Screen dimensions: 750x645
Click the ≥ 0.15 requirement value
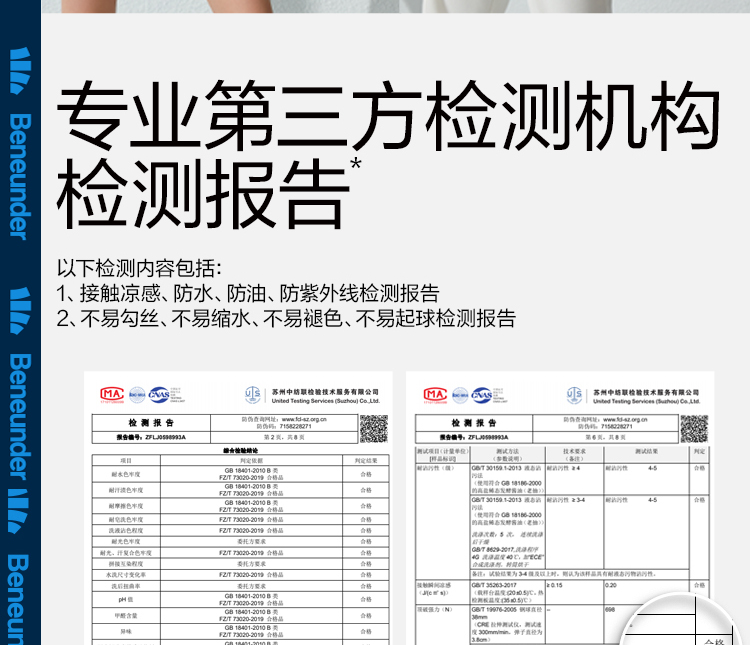555,585
